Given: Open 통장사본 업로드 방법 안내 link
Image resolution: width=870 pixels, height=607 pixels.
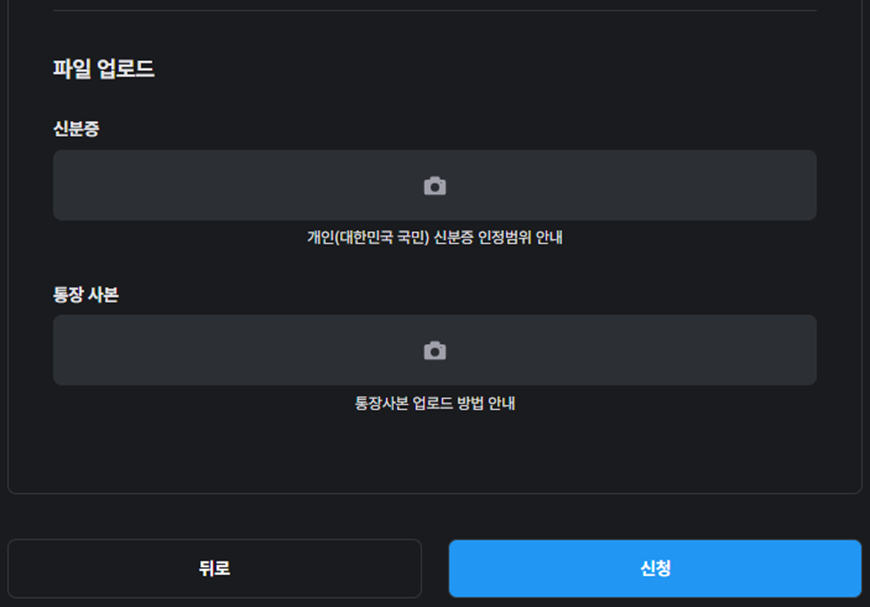Looking at the screenshot, I should click(x=434, y=404).
